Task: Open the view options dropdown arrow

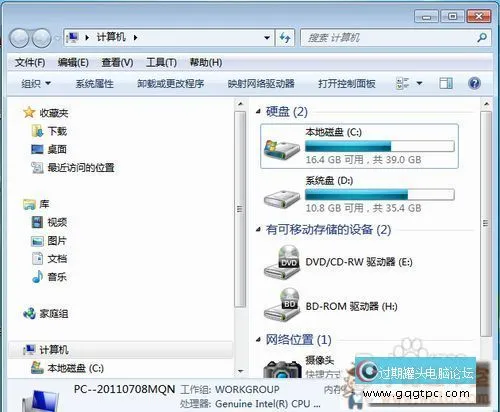Action: tap(419, 83)
